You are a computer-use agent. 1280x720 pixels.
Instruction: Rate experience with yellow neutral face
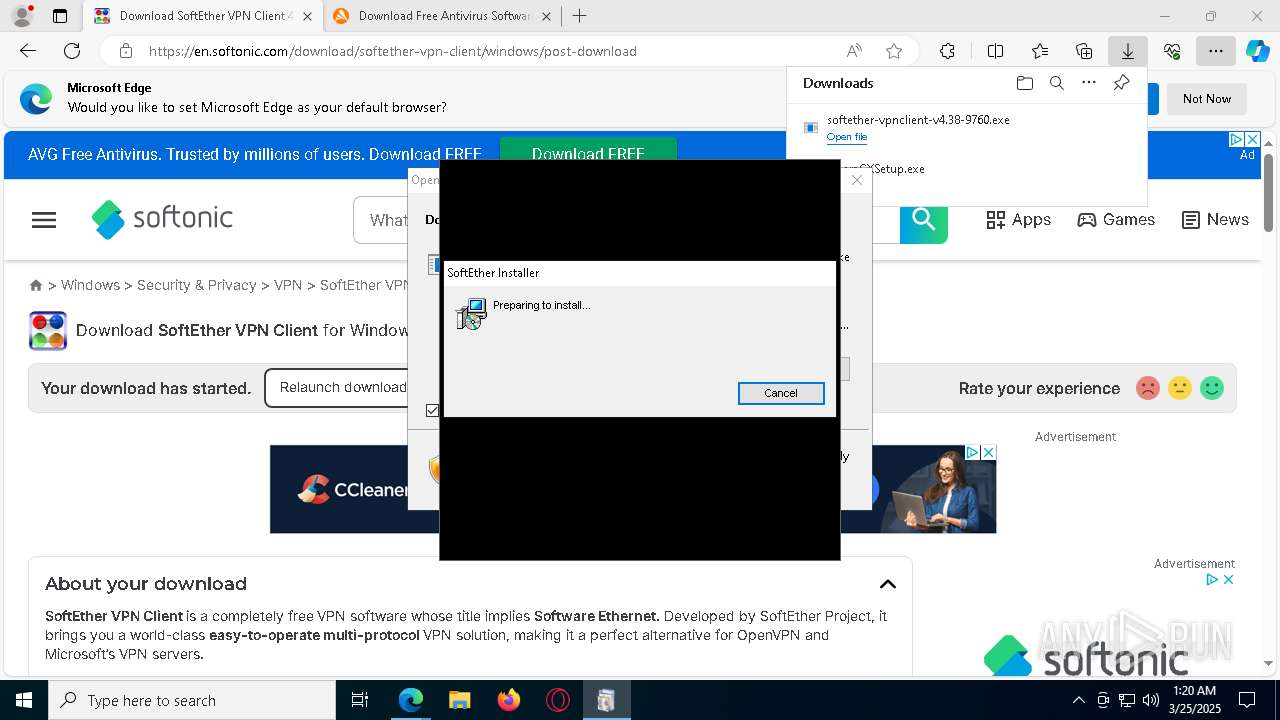[1180, 388]
